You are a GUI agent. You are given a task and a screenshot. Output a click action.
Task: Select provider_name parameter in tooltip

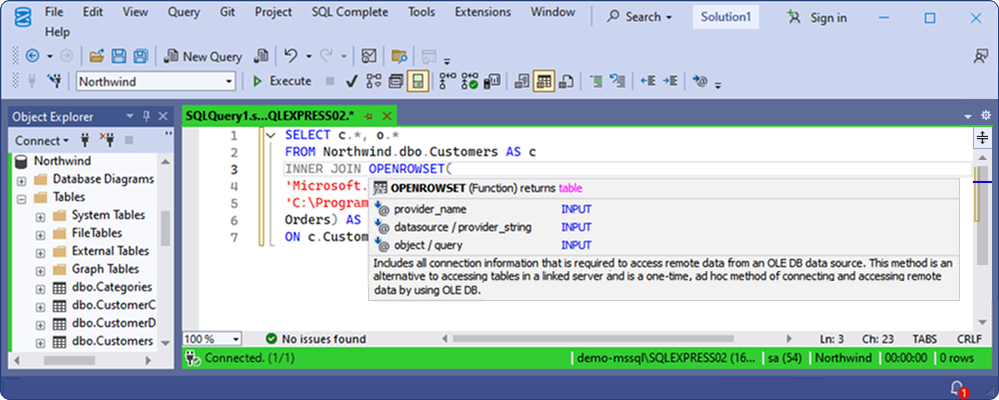click(x=430, y=209)
